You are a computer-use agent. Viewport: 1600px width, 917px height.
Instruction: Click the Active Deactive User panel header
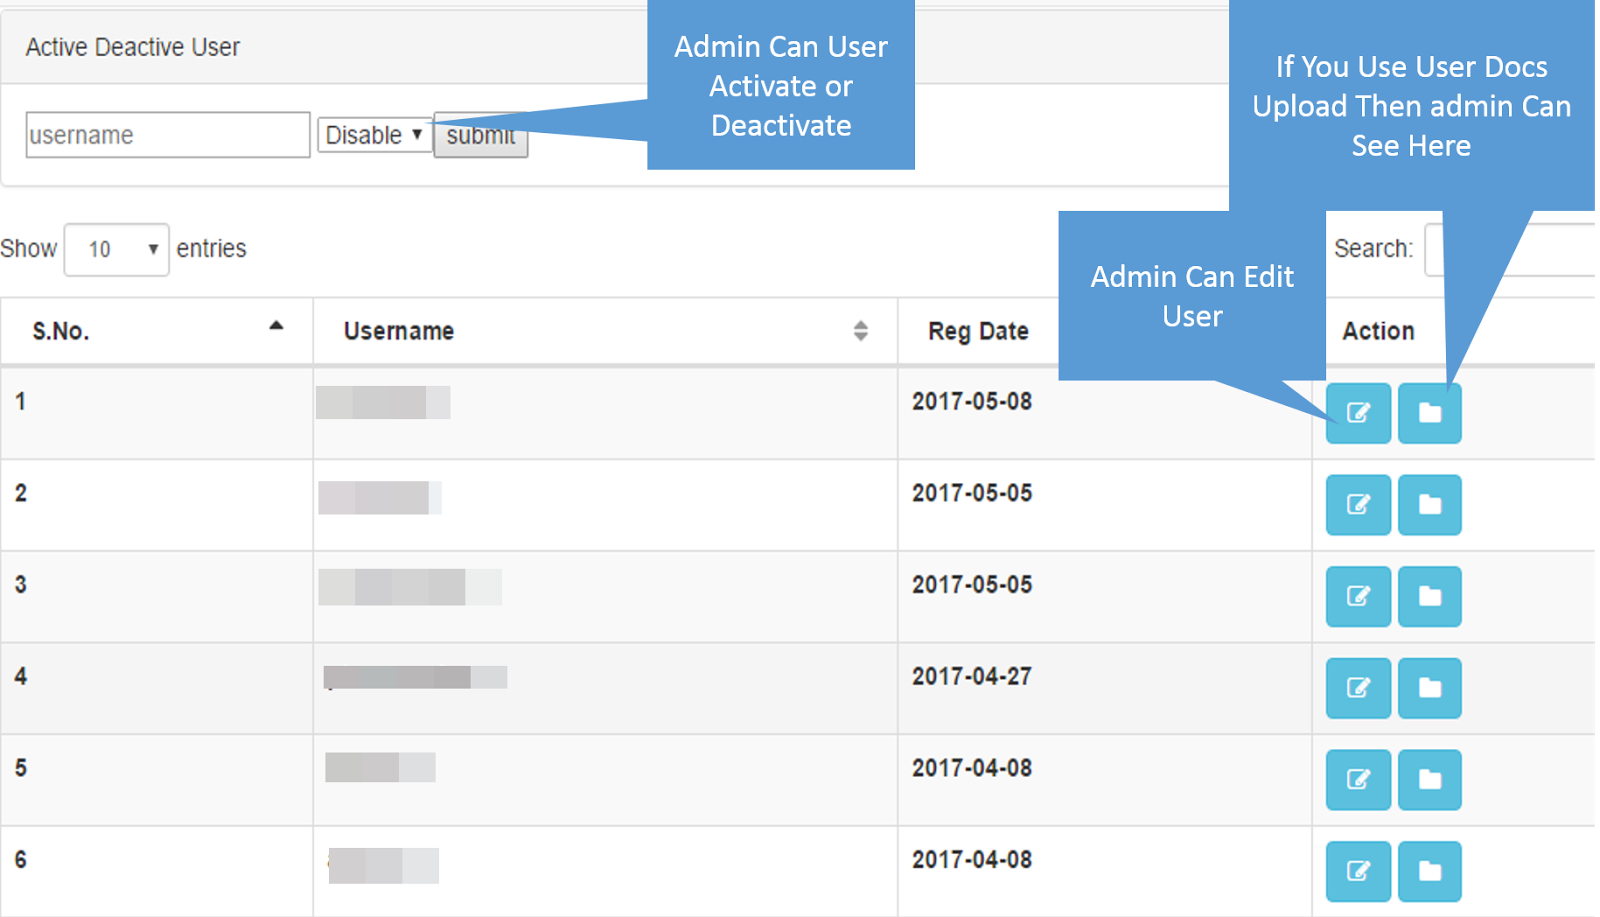pos(133,46)
